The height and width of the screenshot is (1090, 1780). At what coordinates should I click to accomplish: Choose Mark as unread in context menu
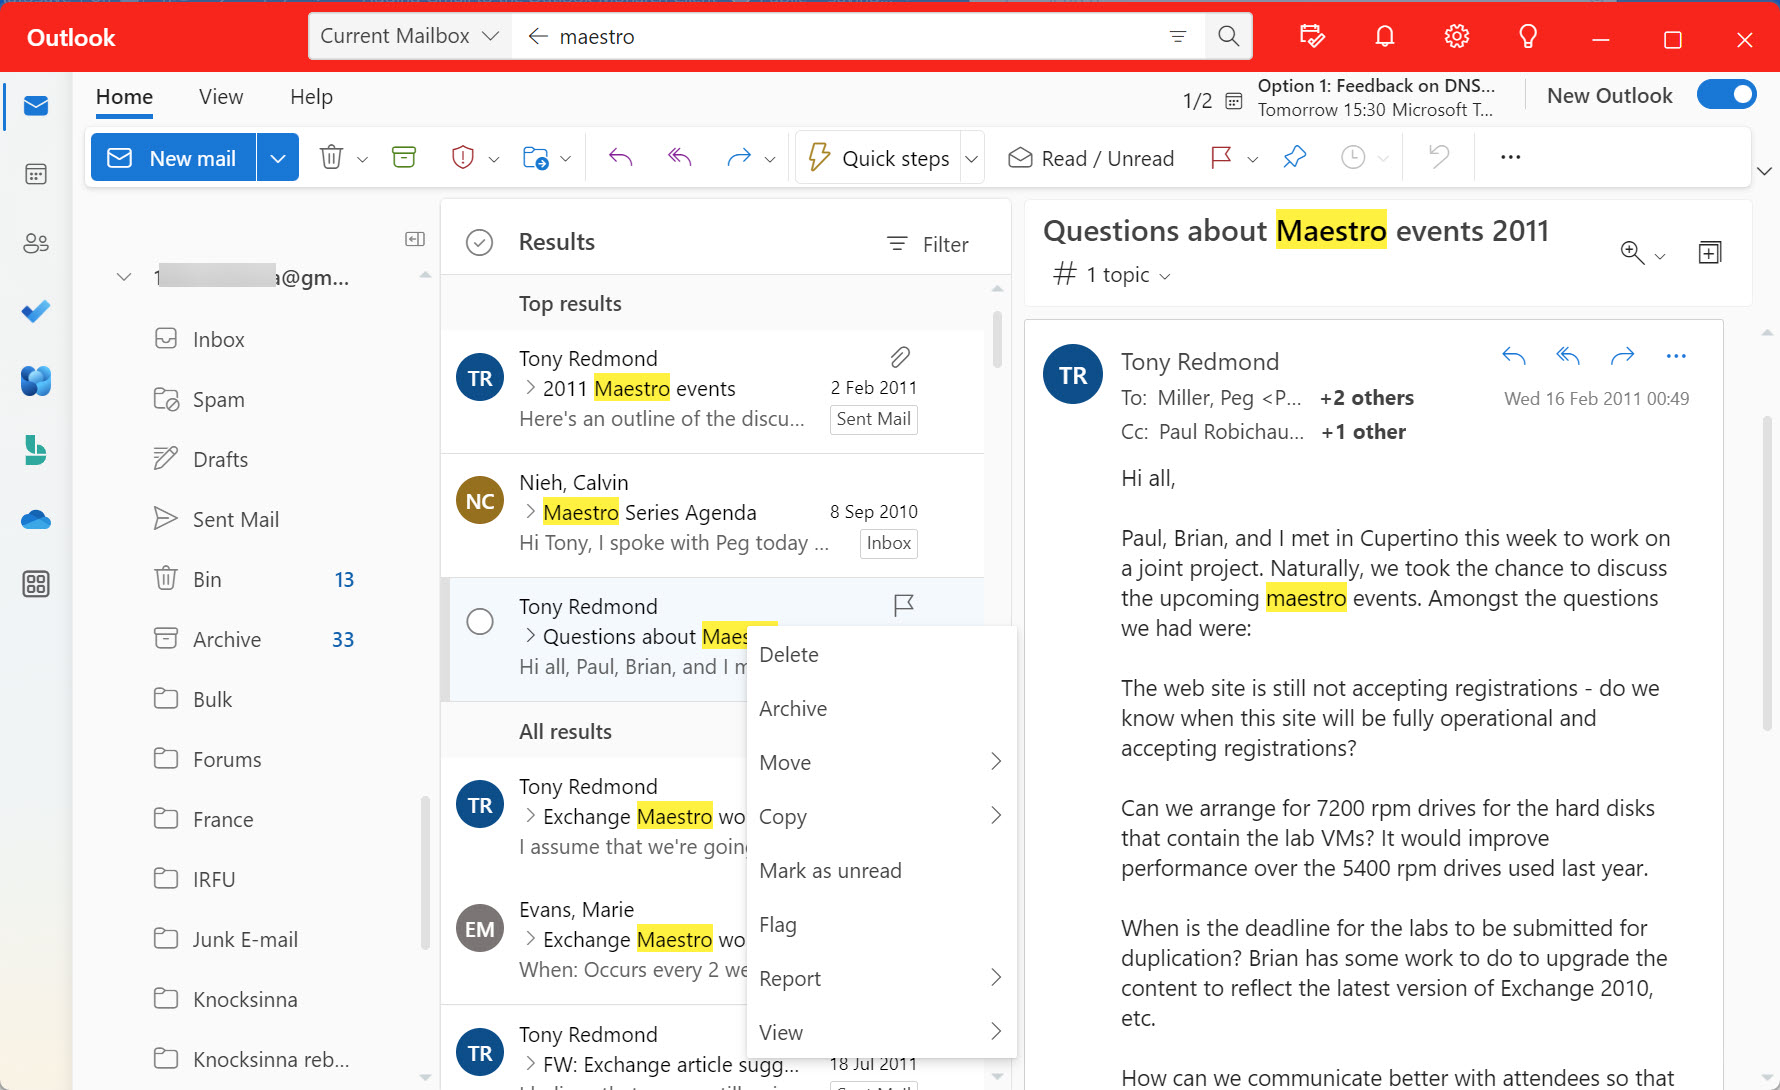(x=881, y=871)
